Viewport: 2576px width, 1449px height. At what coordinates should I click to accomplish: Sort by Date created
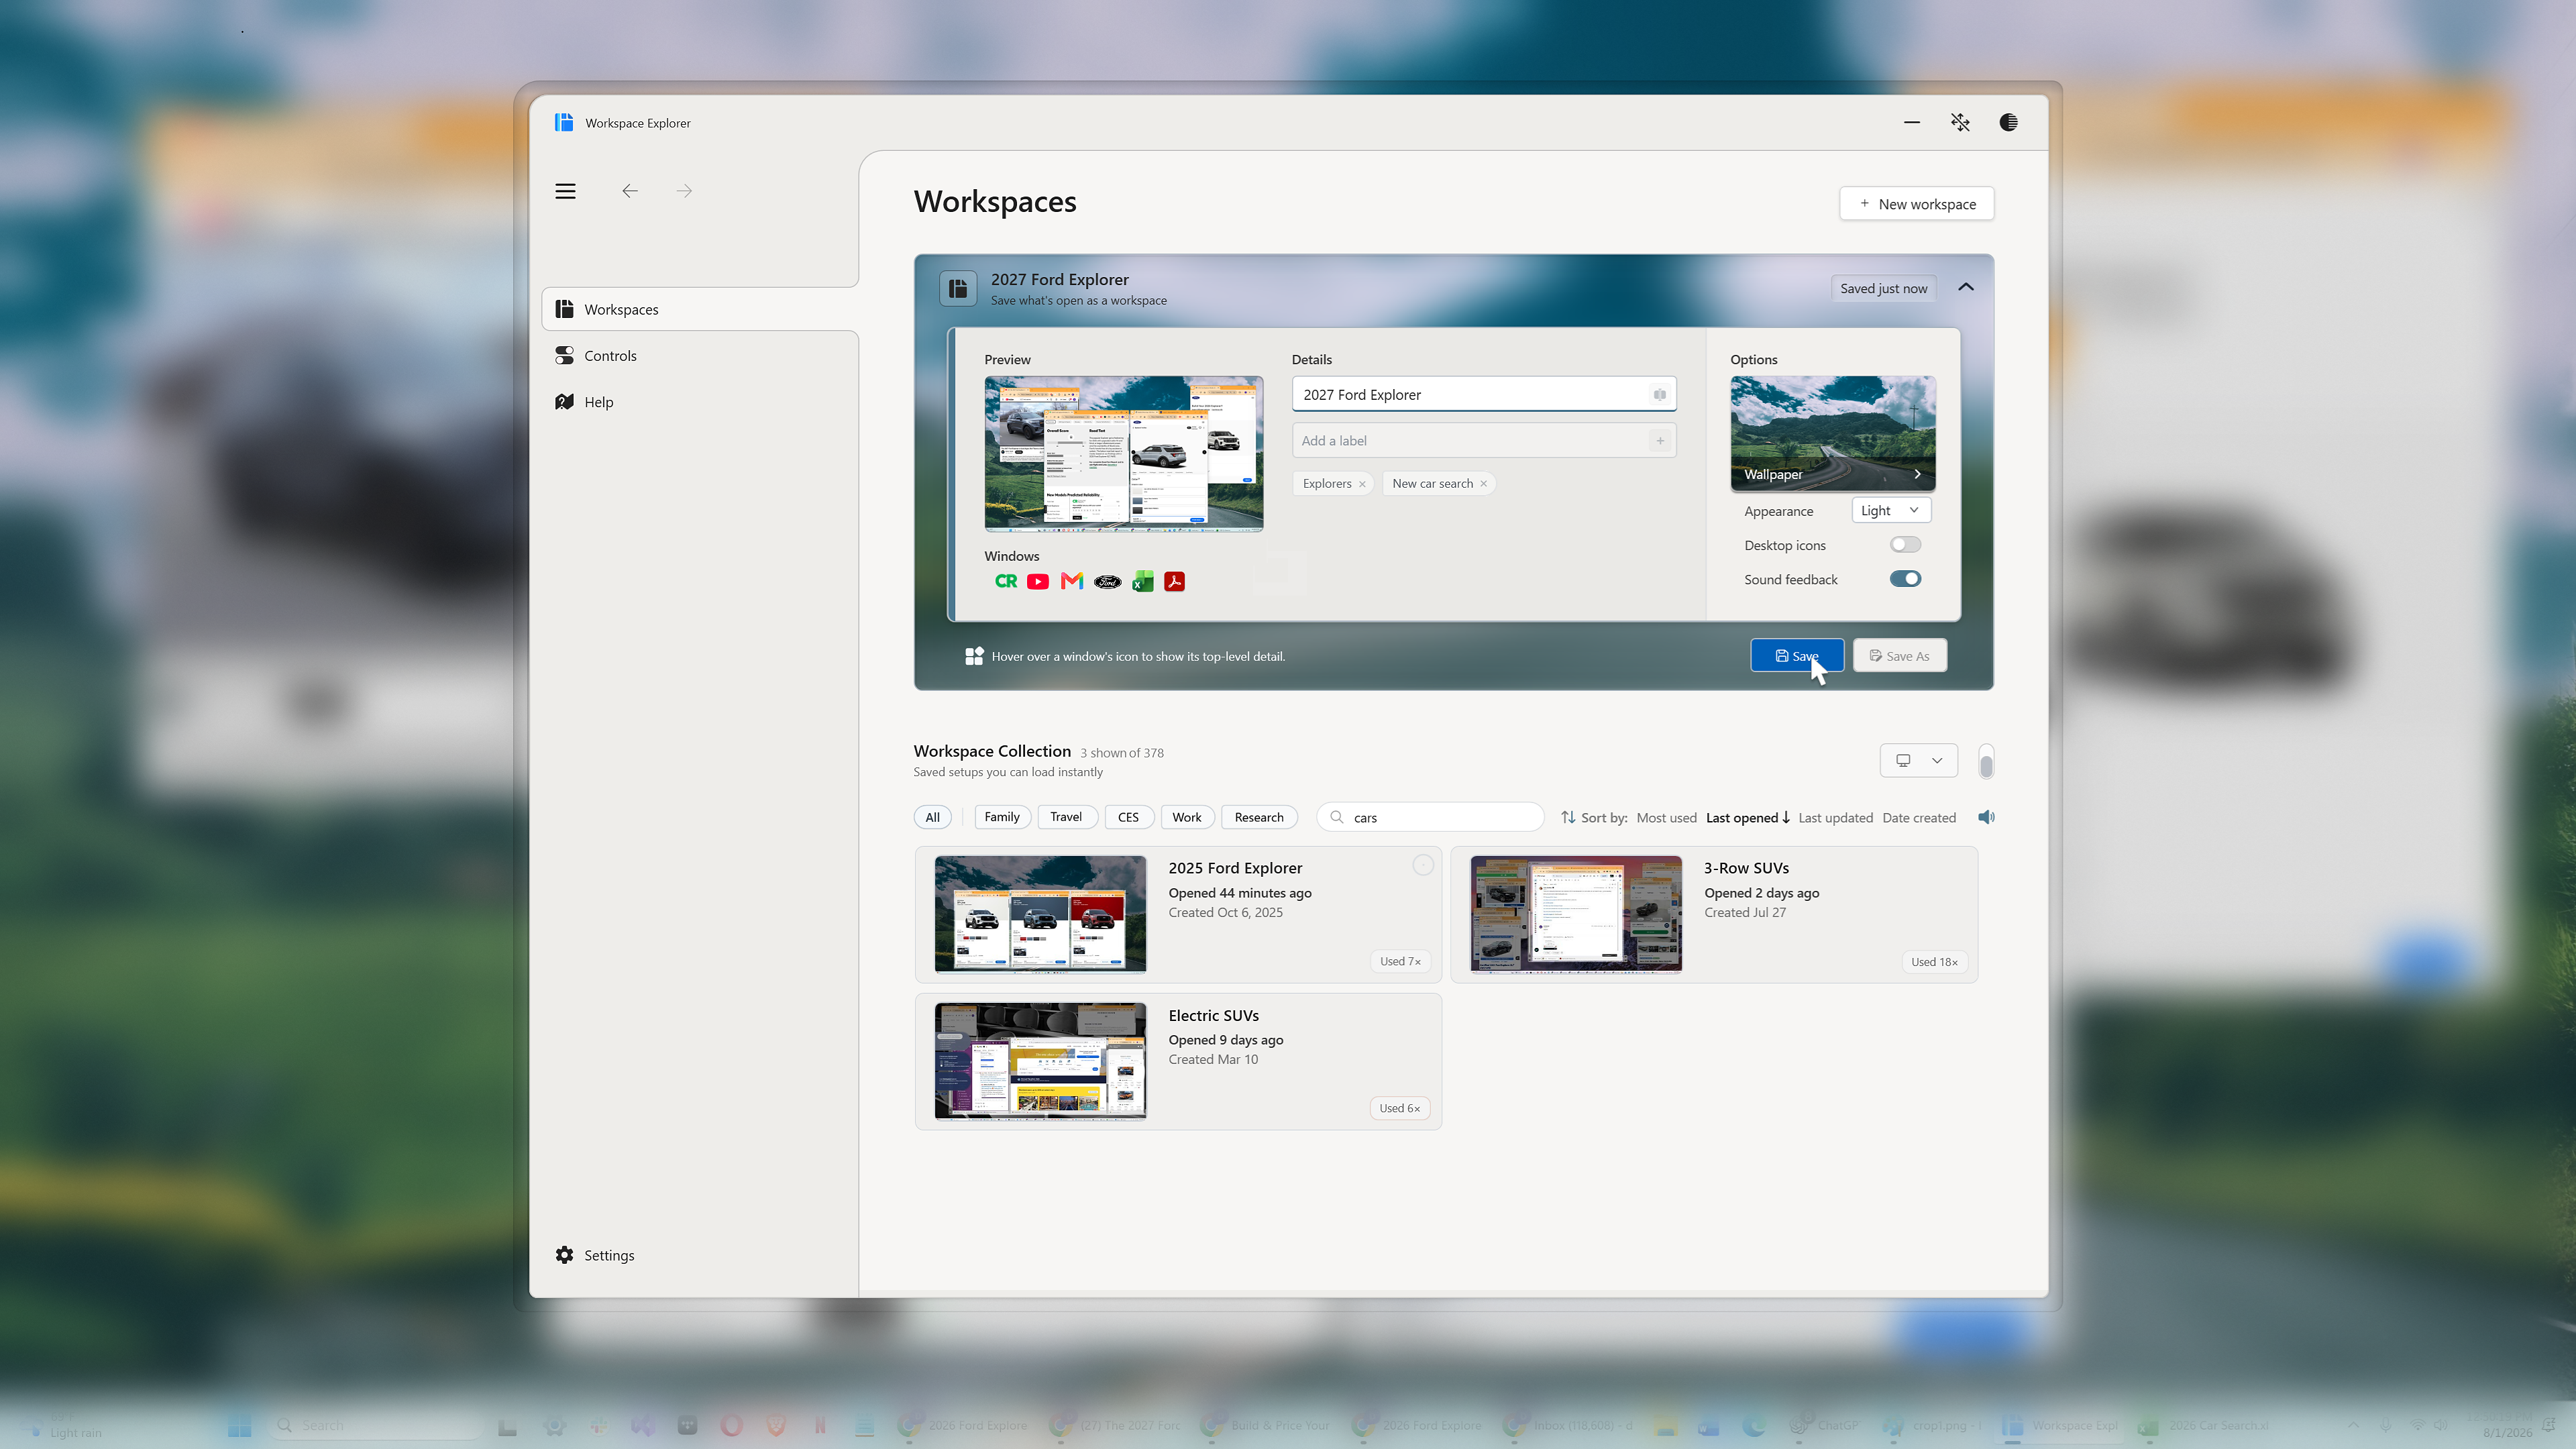click(1919, 817)
